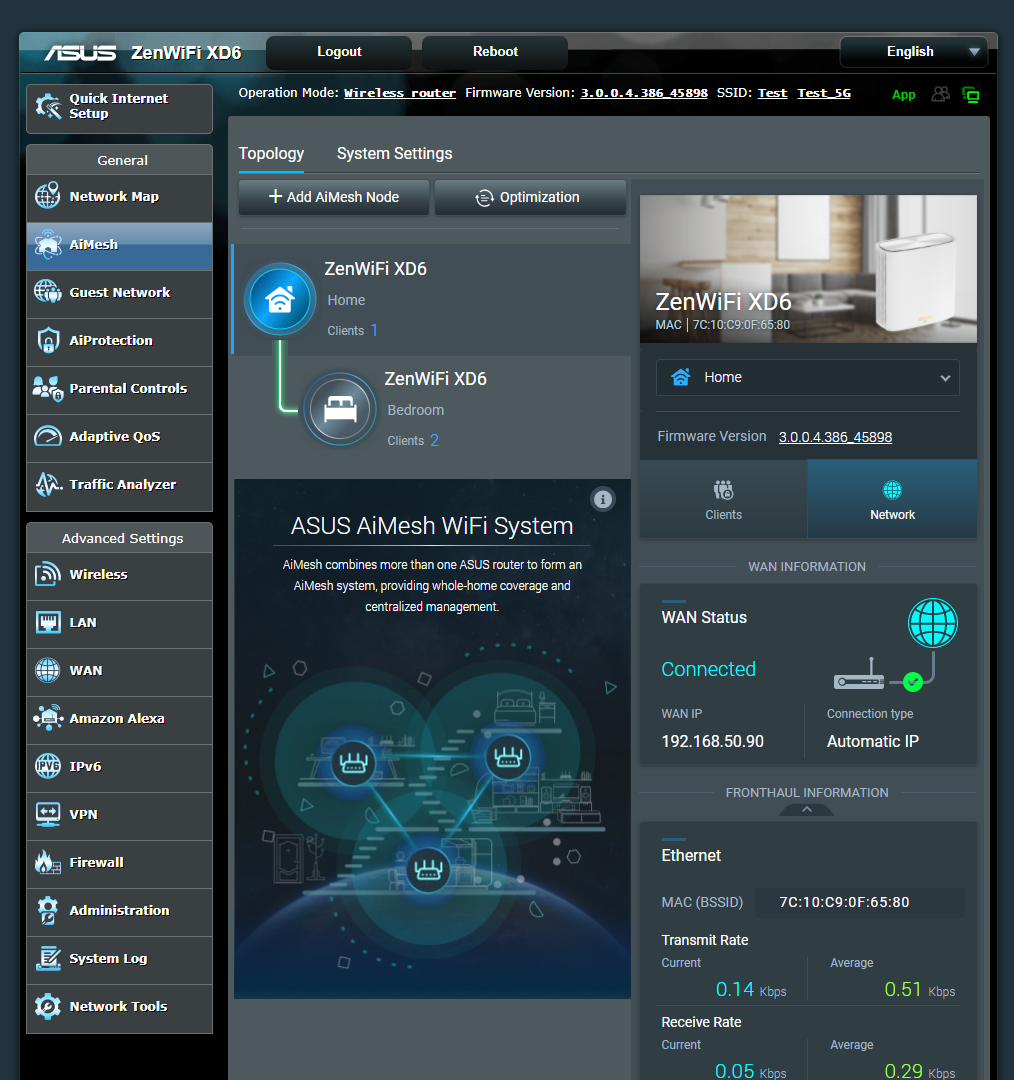Click the Amazon Alexa icon
This screenshot has width=1014, height=1080.
(48, 718)
